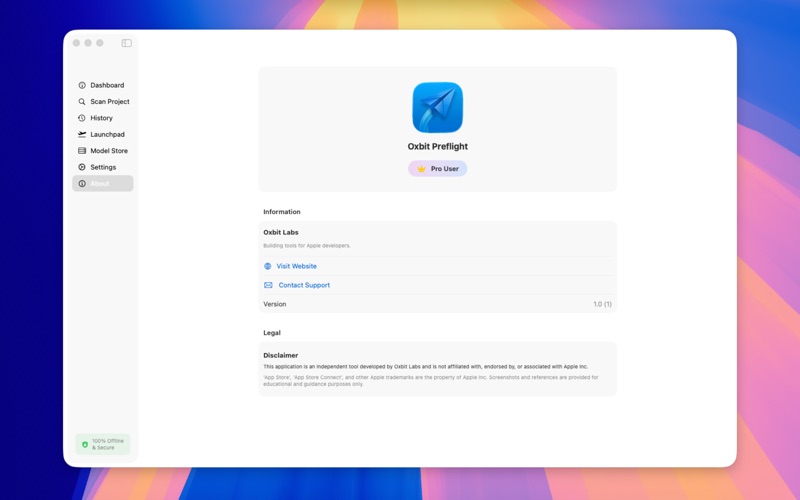Click the Oxbit Labs heading
Screen dimensions: 800x500
coord(281,232)
